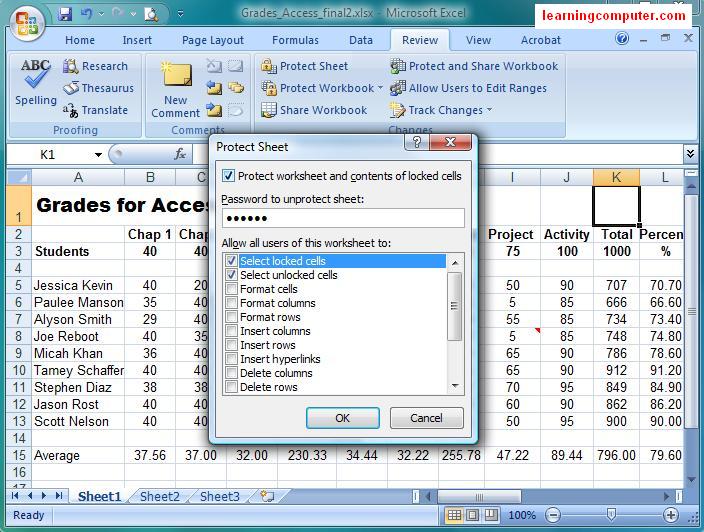Click the zoom slider handle
Viewport: 704px width, 532px height.
click(x=612, y=515)
